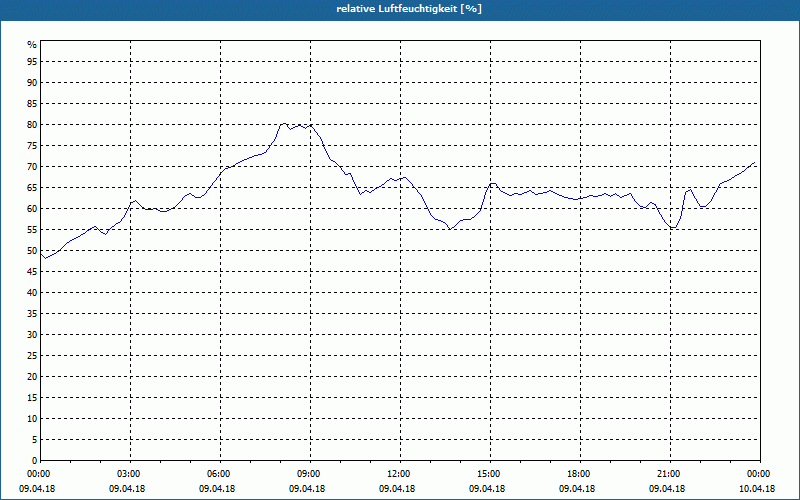The height and width of the screenshot is (500, 800).
Task: Select the '50' y-axis tick label
Action: coord(32,251)
